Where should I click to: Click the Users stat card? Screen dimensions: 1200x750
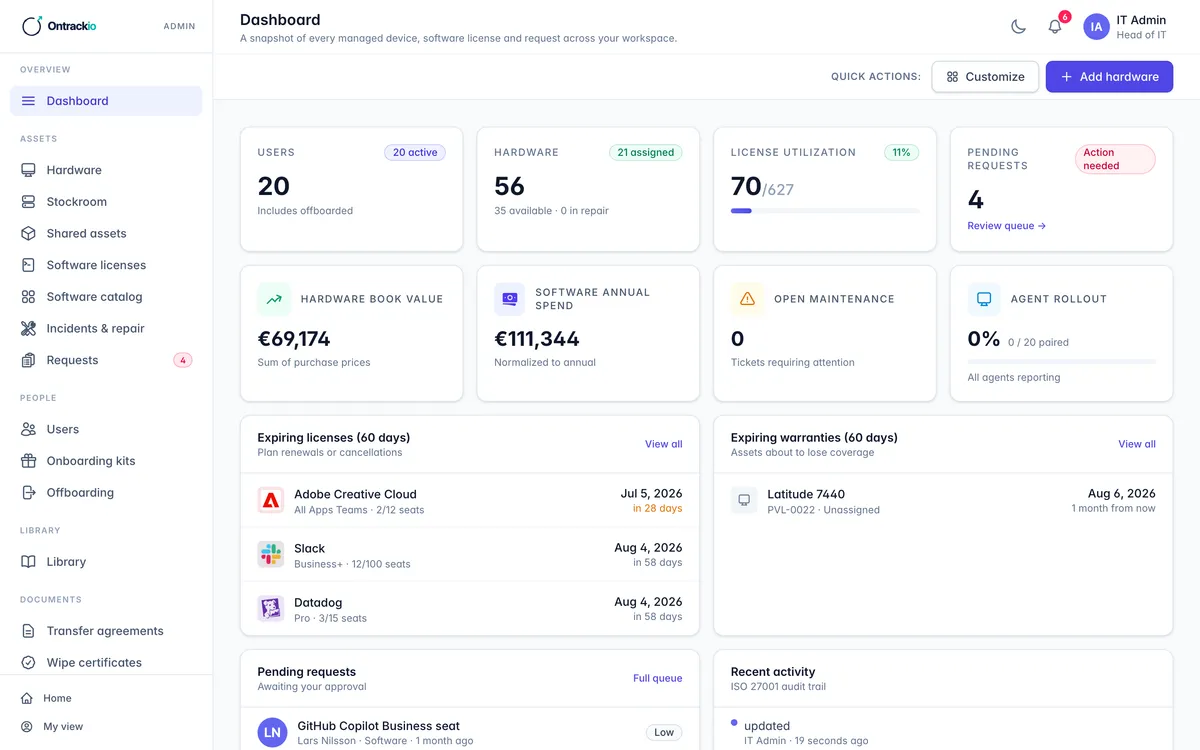point(352,189)
